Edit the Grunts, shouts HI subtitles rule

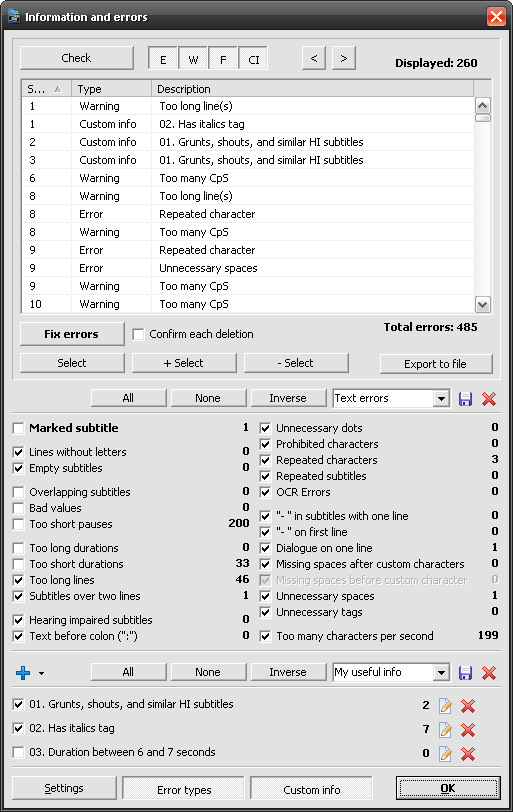pos(445,705)
